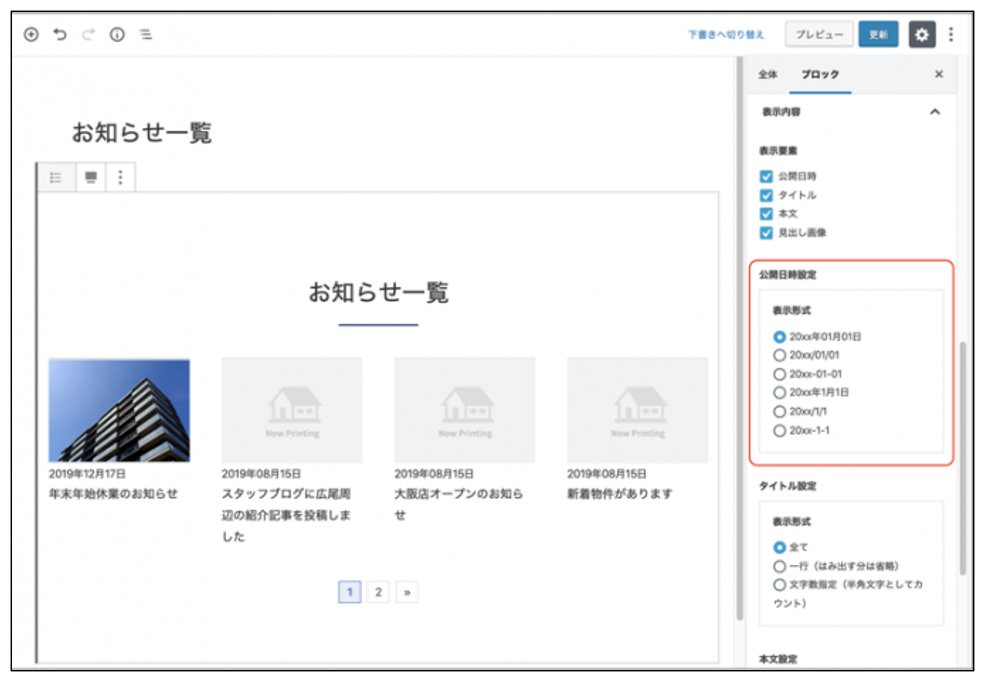Switch to the 全体 tab
984x679 pixels.
tap(768, 74)
